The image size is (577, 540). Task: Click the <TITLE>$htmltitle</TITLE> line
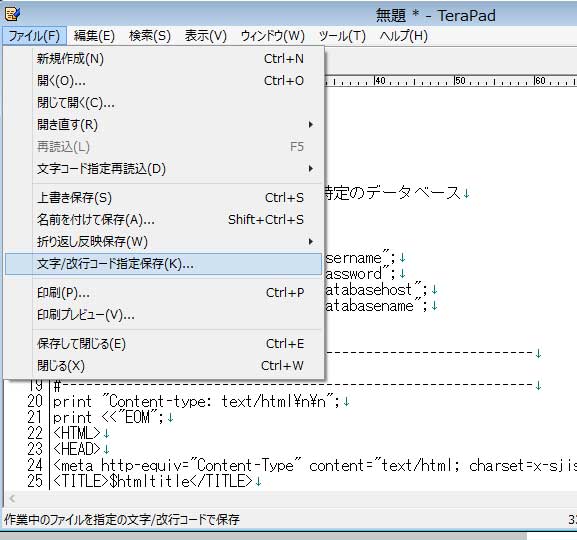(157, 481)
